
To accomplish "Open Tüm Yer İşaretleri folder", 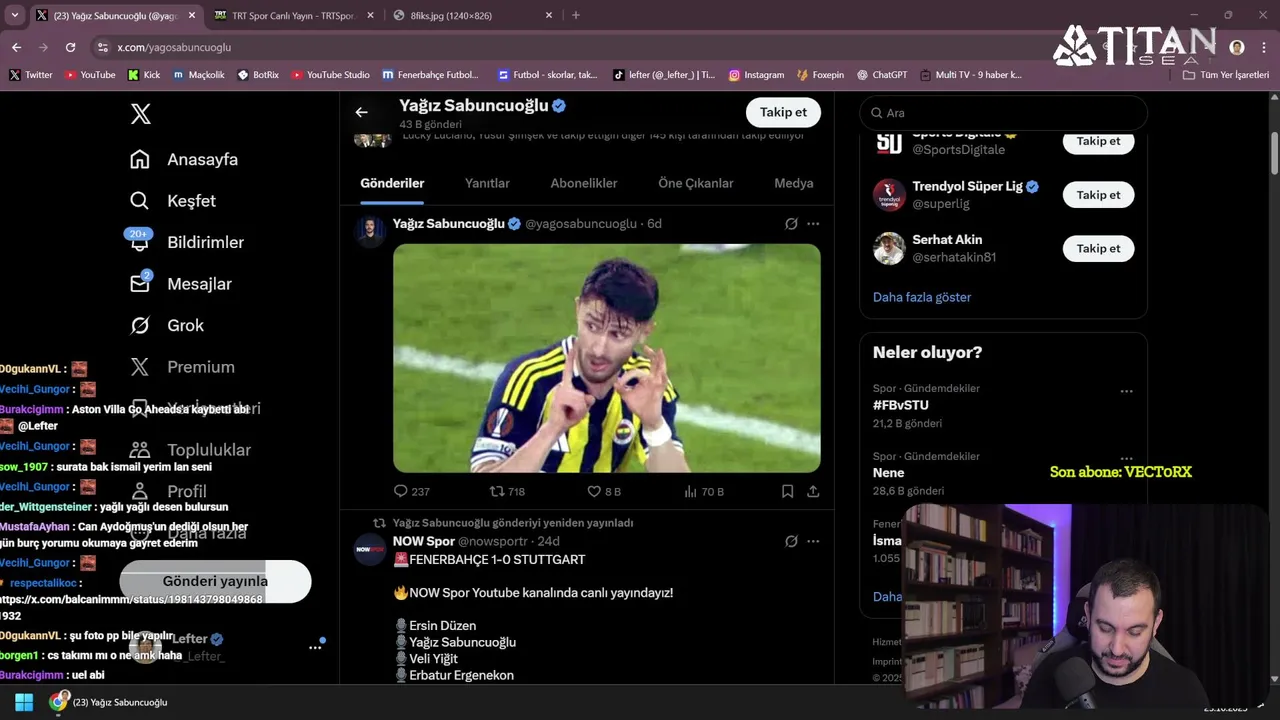I will point(1226,75).
